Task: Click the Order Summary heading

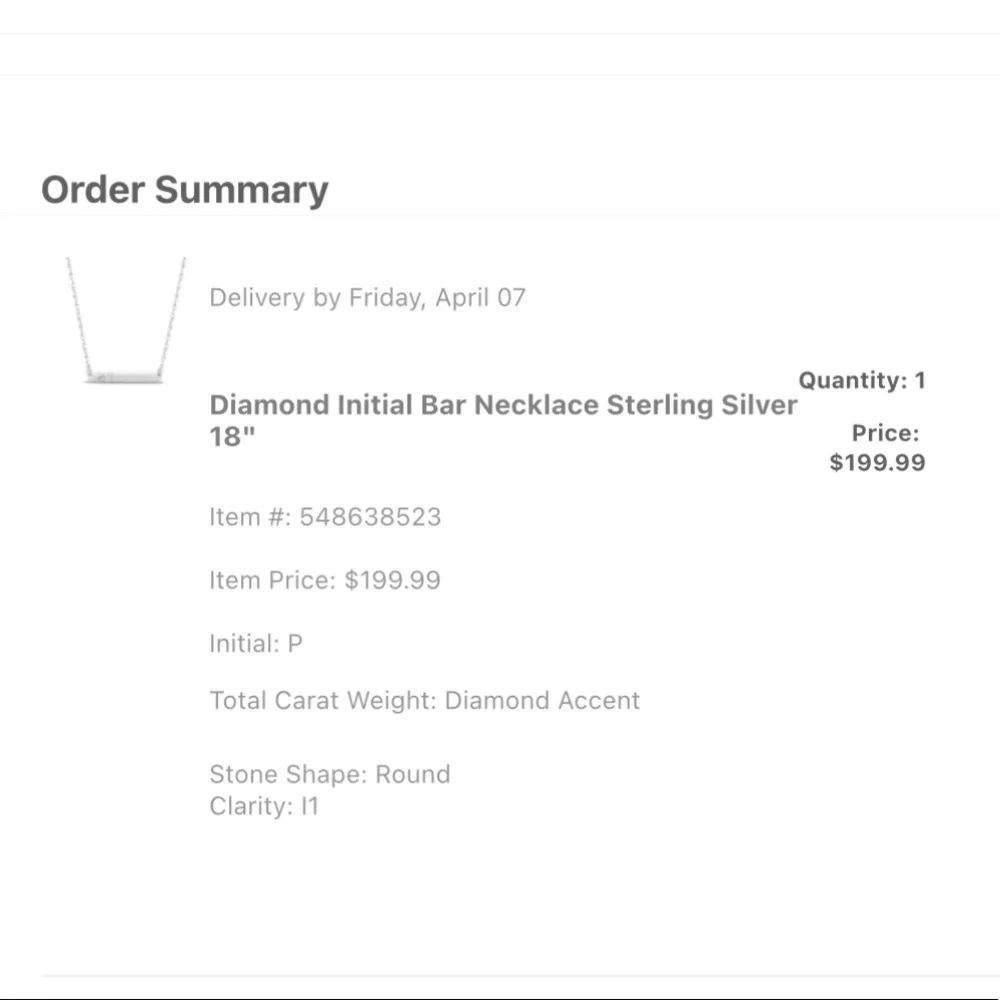Action: (x=185, y=190)
